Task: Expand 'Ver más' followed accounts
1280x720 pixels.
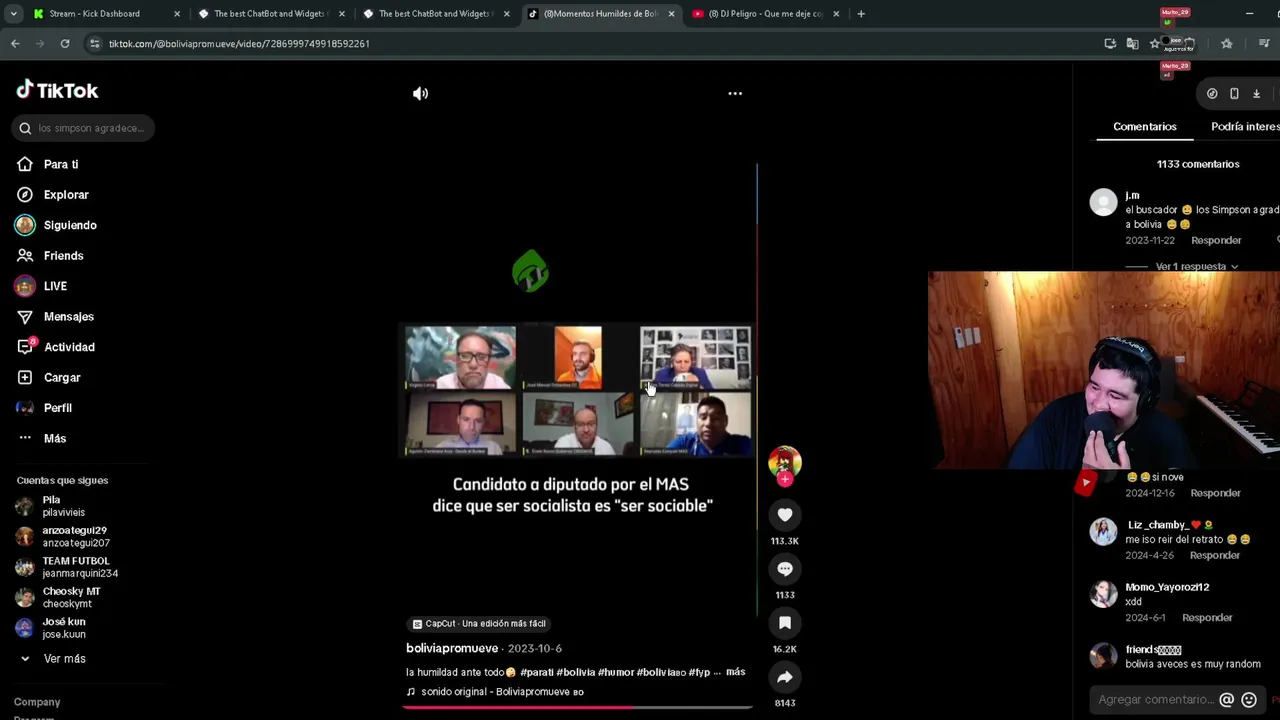Action: click(x=64, y=659)
